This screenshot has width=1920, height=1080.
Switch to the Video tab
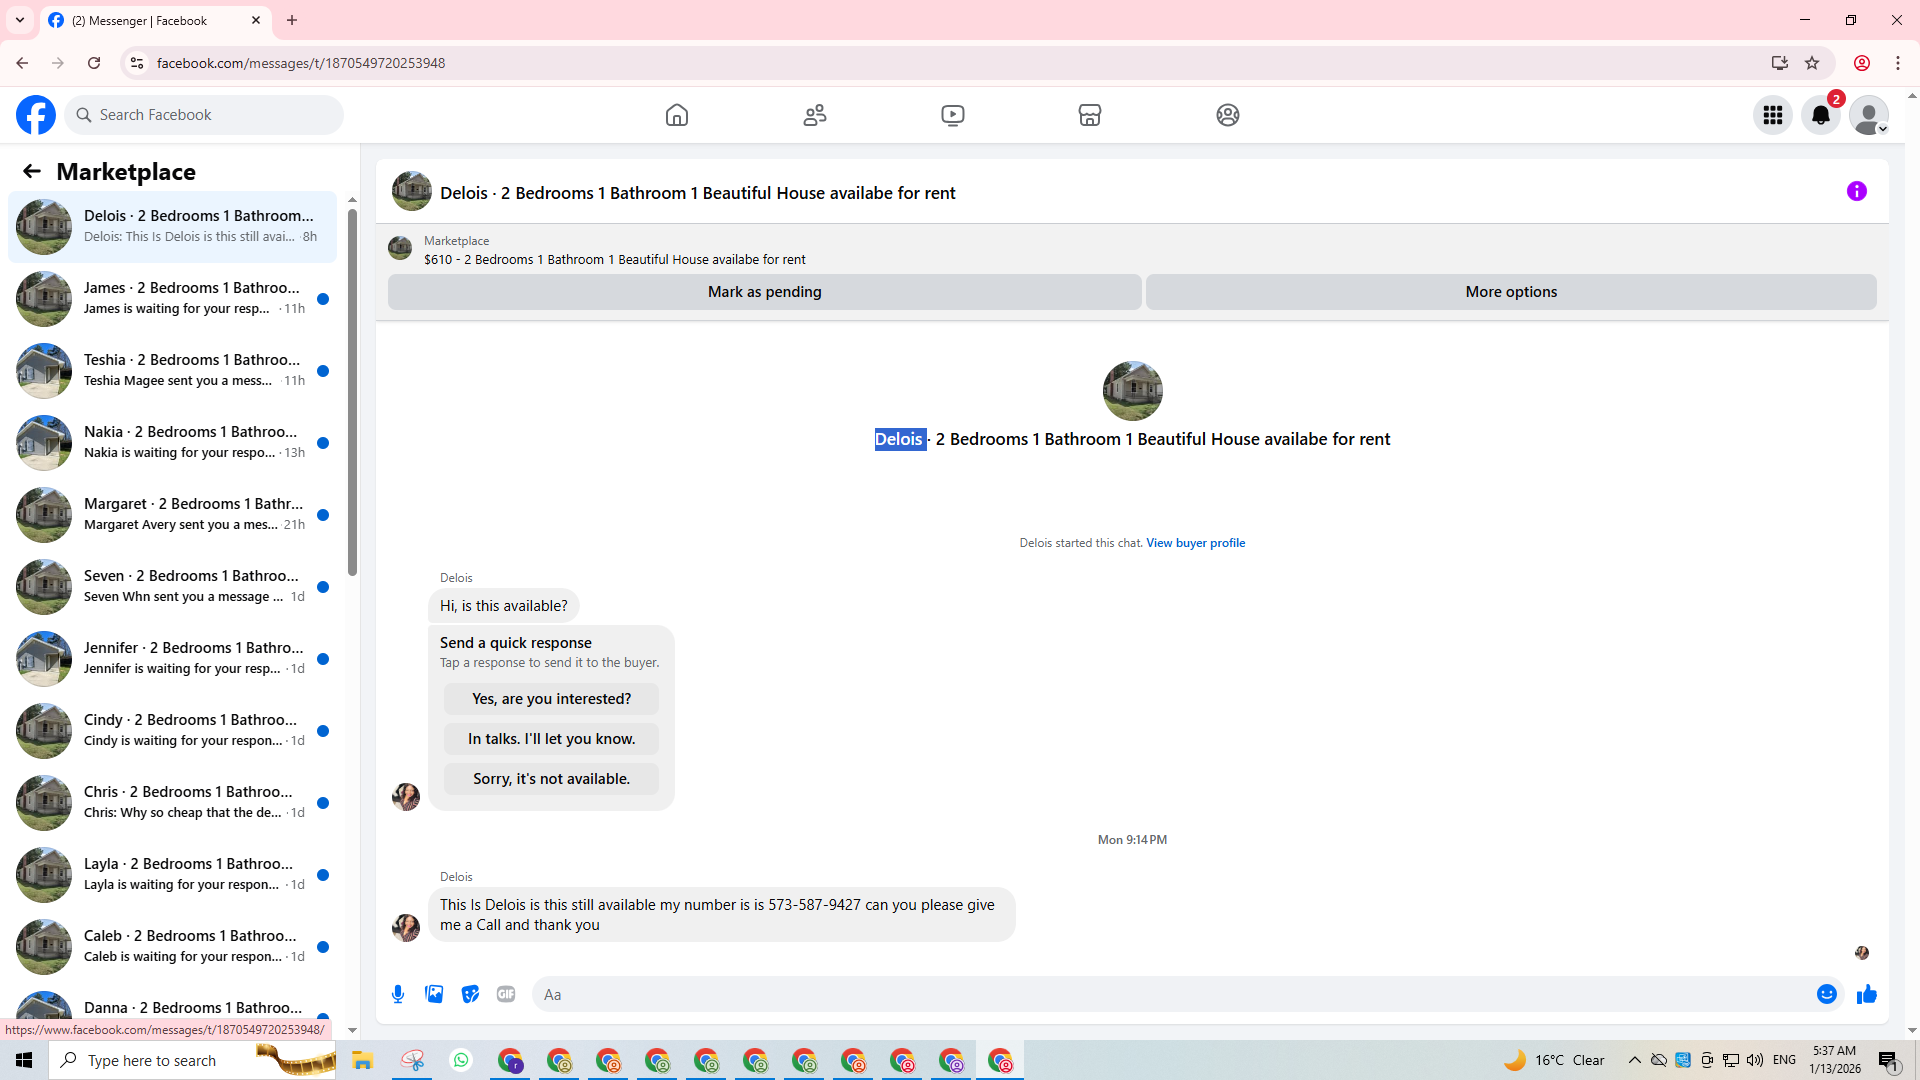[952, 115]
